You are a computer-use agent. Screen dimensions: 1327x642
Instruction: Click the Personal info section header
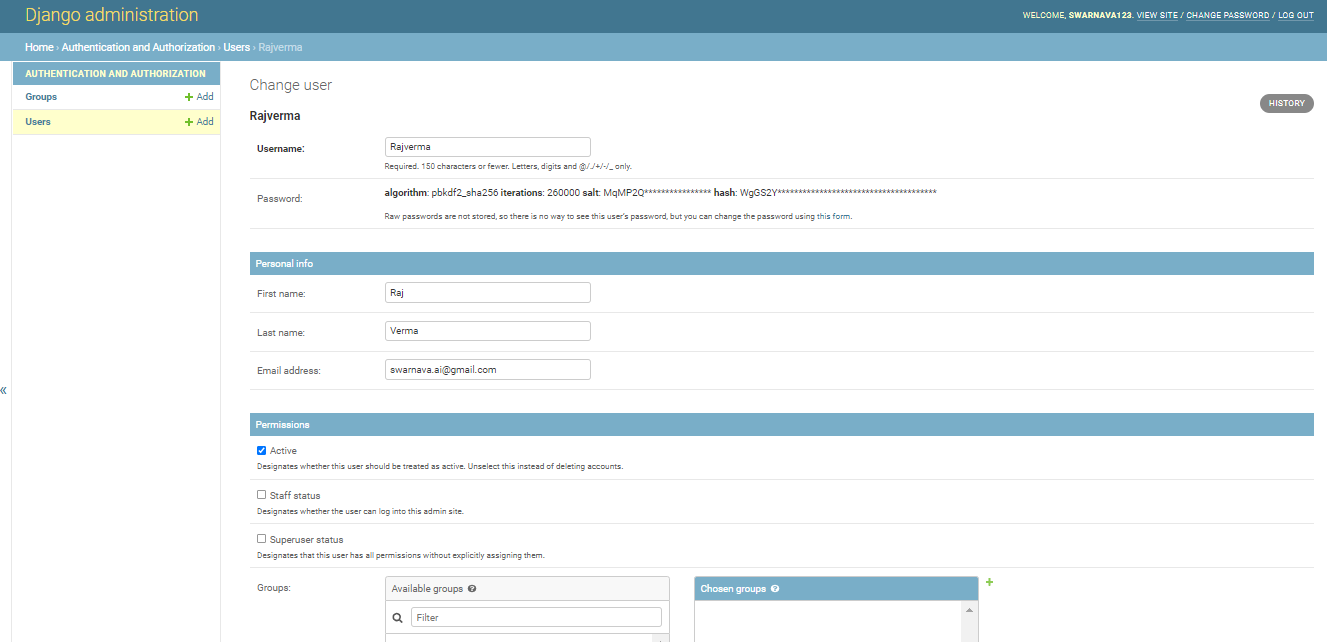tap(781, 263)
